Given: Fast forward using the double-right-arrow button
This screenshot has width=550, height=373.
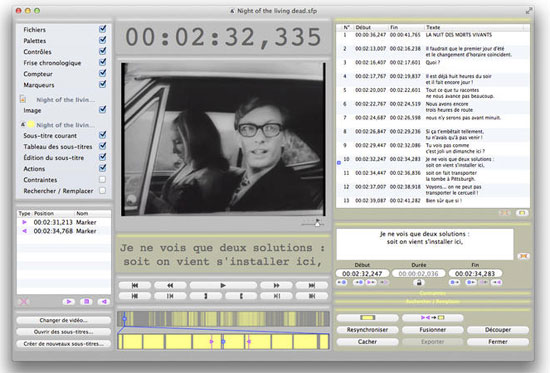Looking at the screenshot, I should pyautogui.click(x=276, y=285).
